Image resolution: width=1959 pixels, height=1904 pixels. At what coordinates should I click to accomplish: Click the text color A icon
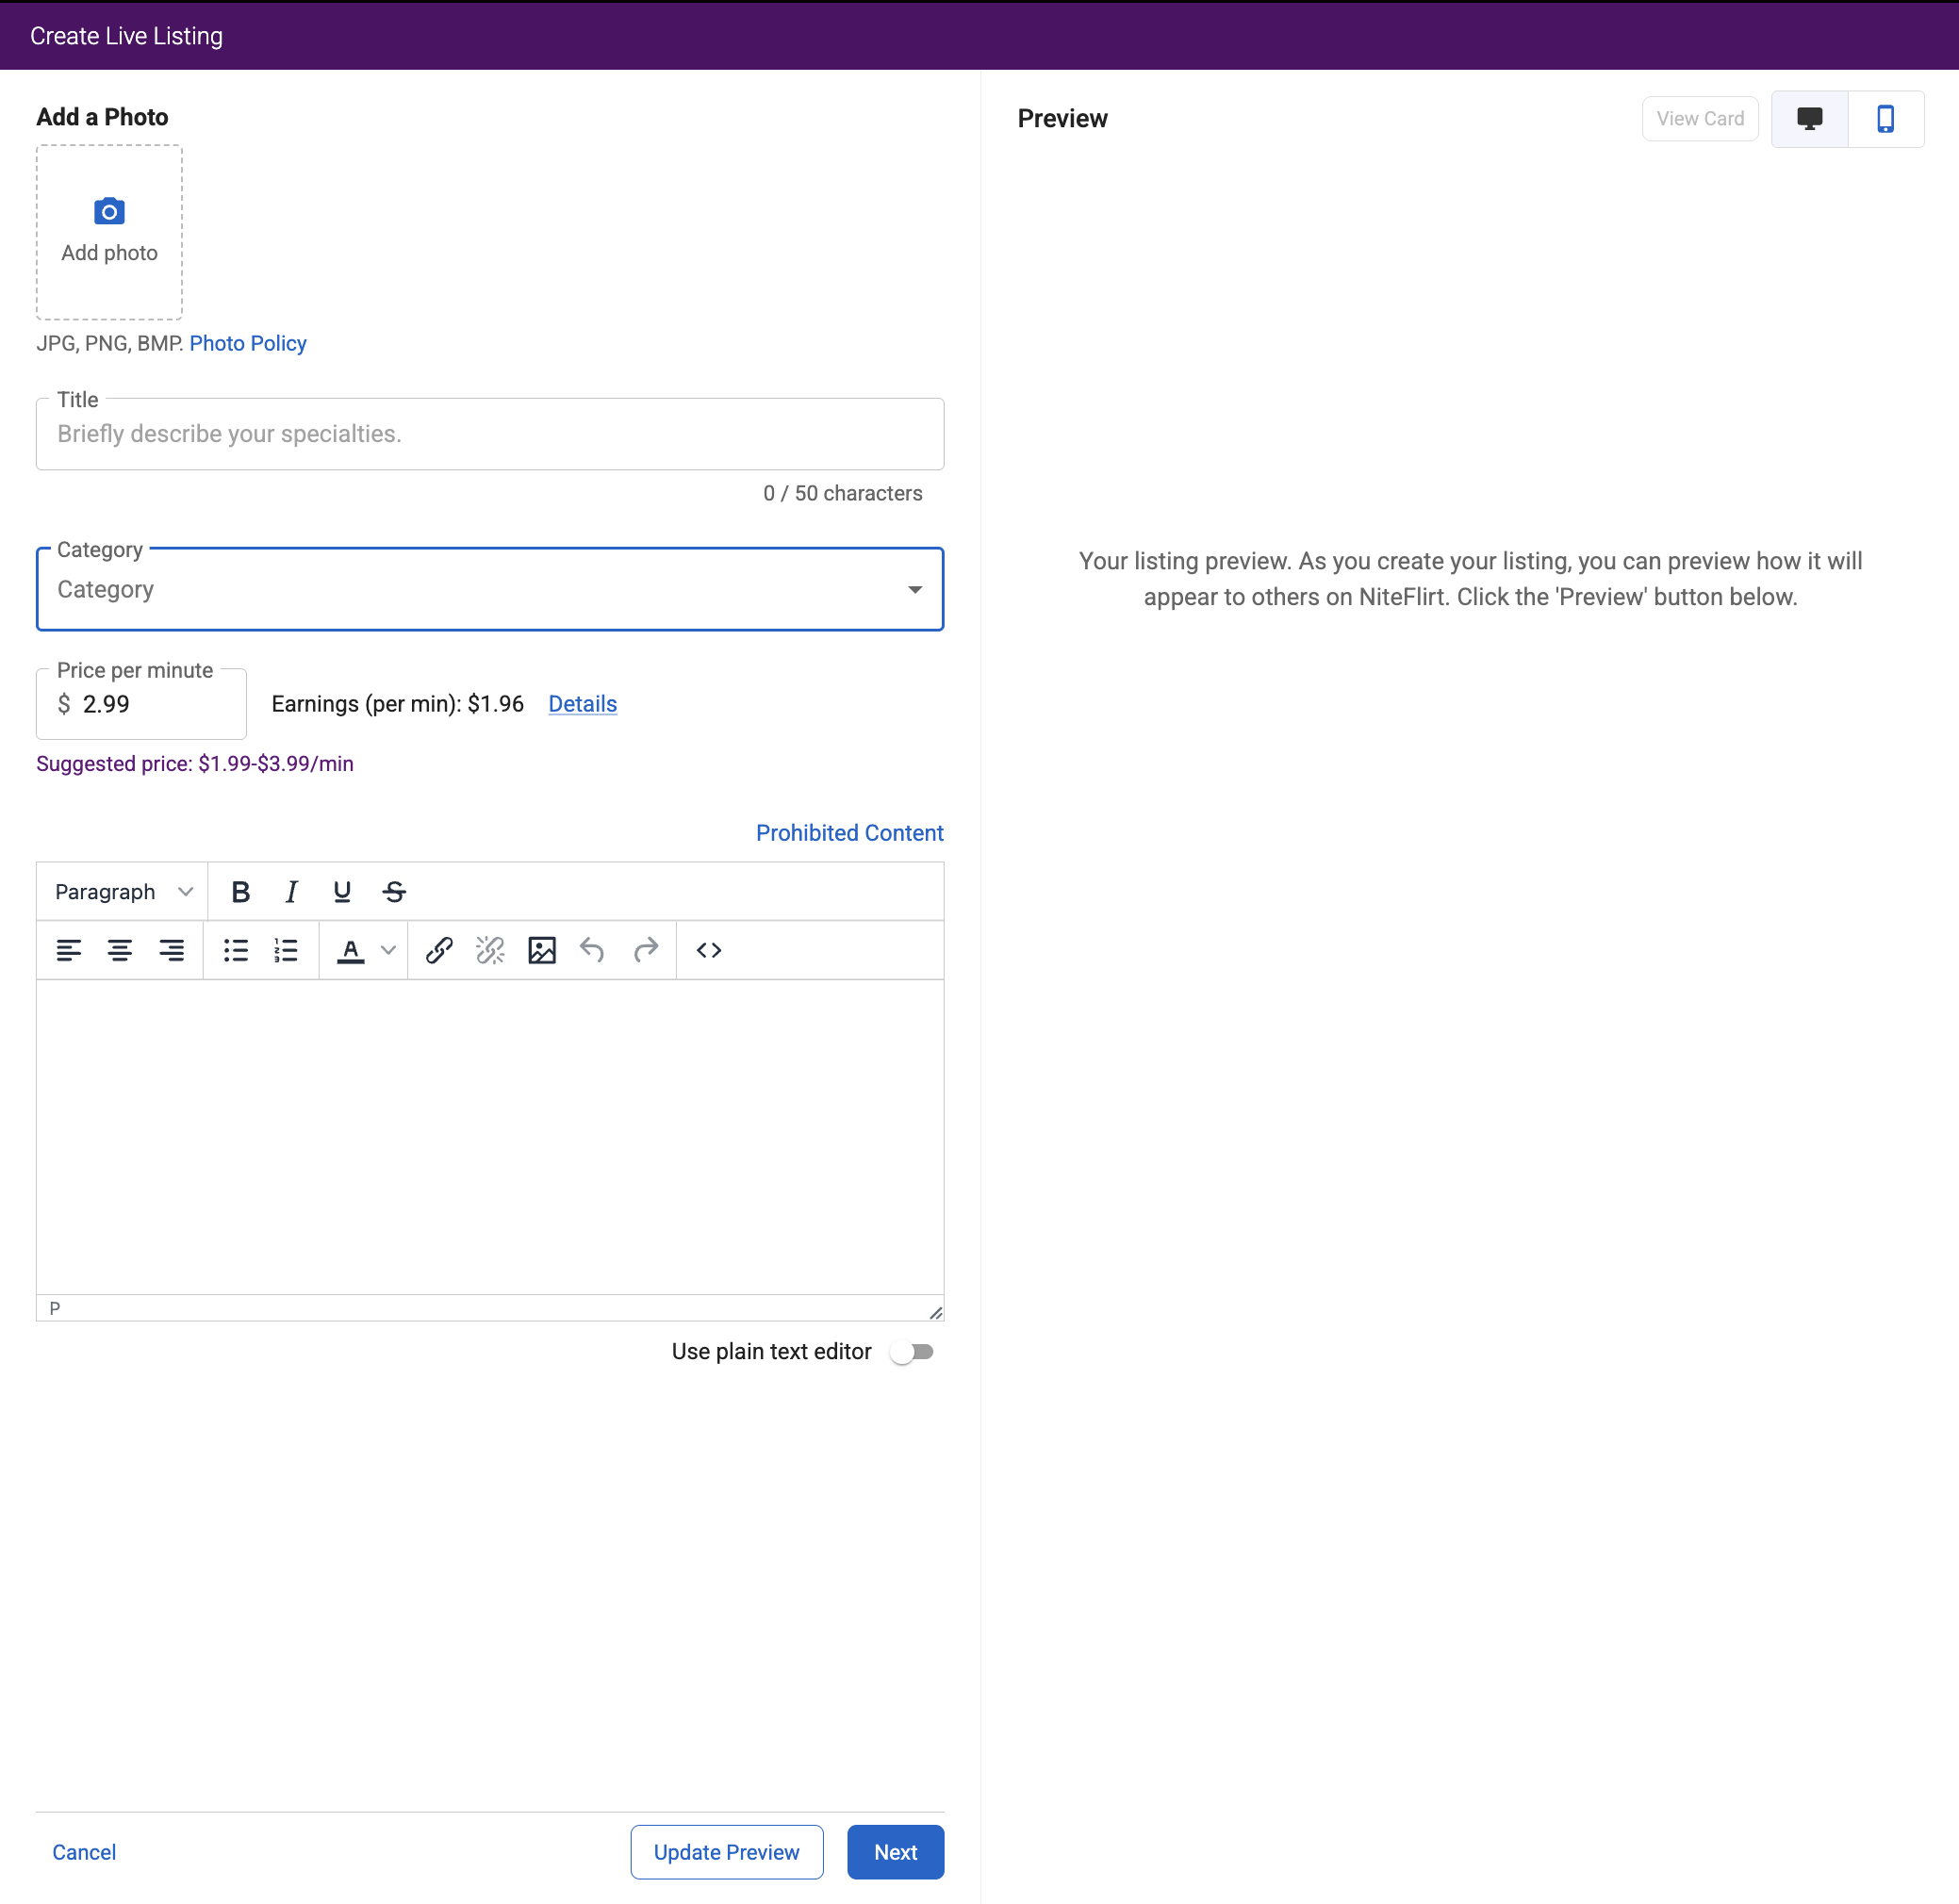click(351, 950)
